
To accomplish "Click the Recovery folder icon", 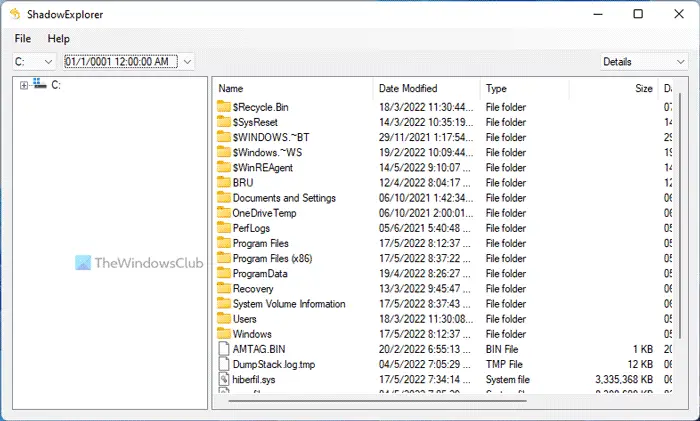I will click(x=224, y=288).
